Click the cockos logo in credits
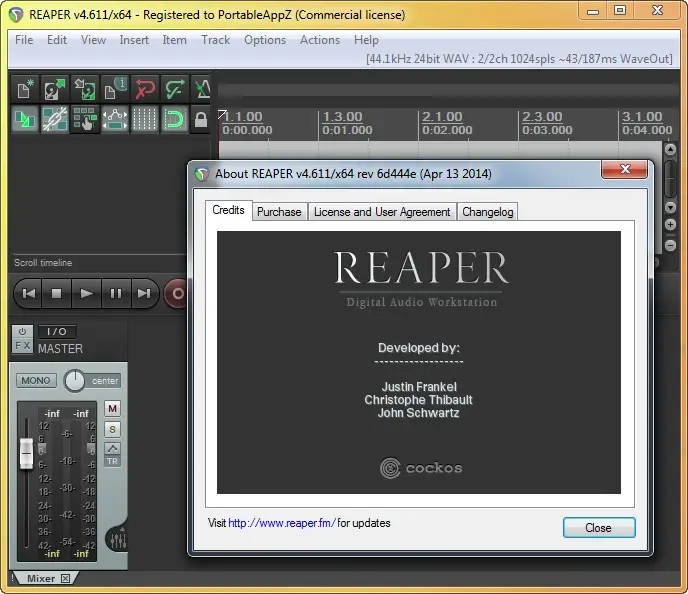This screenshot has height=594, width=688. pos(421,467)
